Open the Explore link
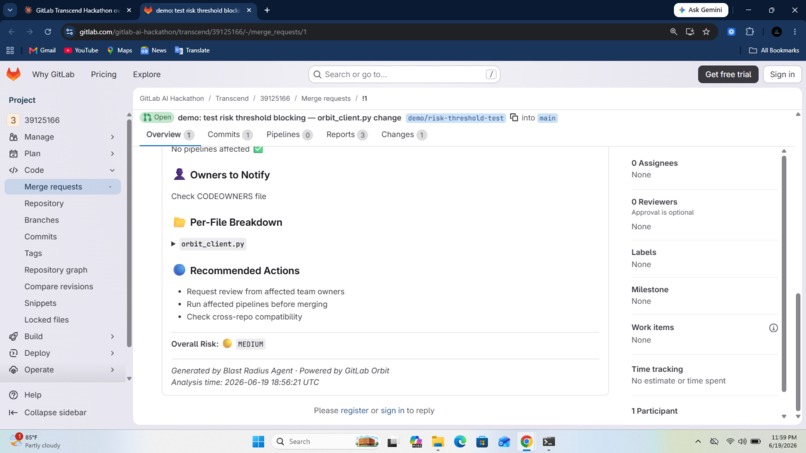The width and height of the screenshot is (806, 453). pyautogui.click(x=146, y=75)
